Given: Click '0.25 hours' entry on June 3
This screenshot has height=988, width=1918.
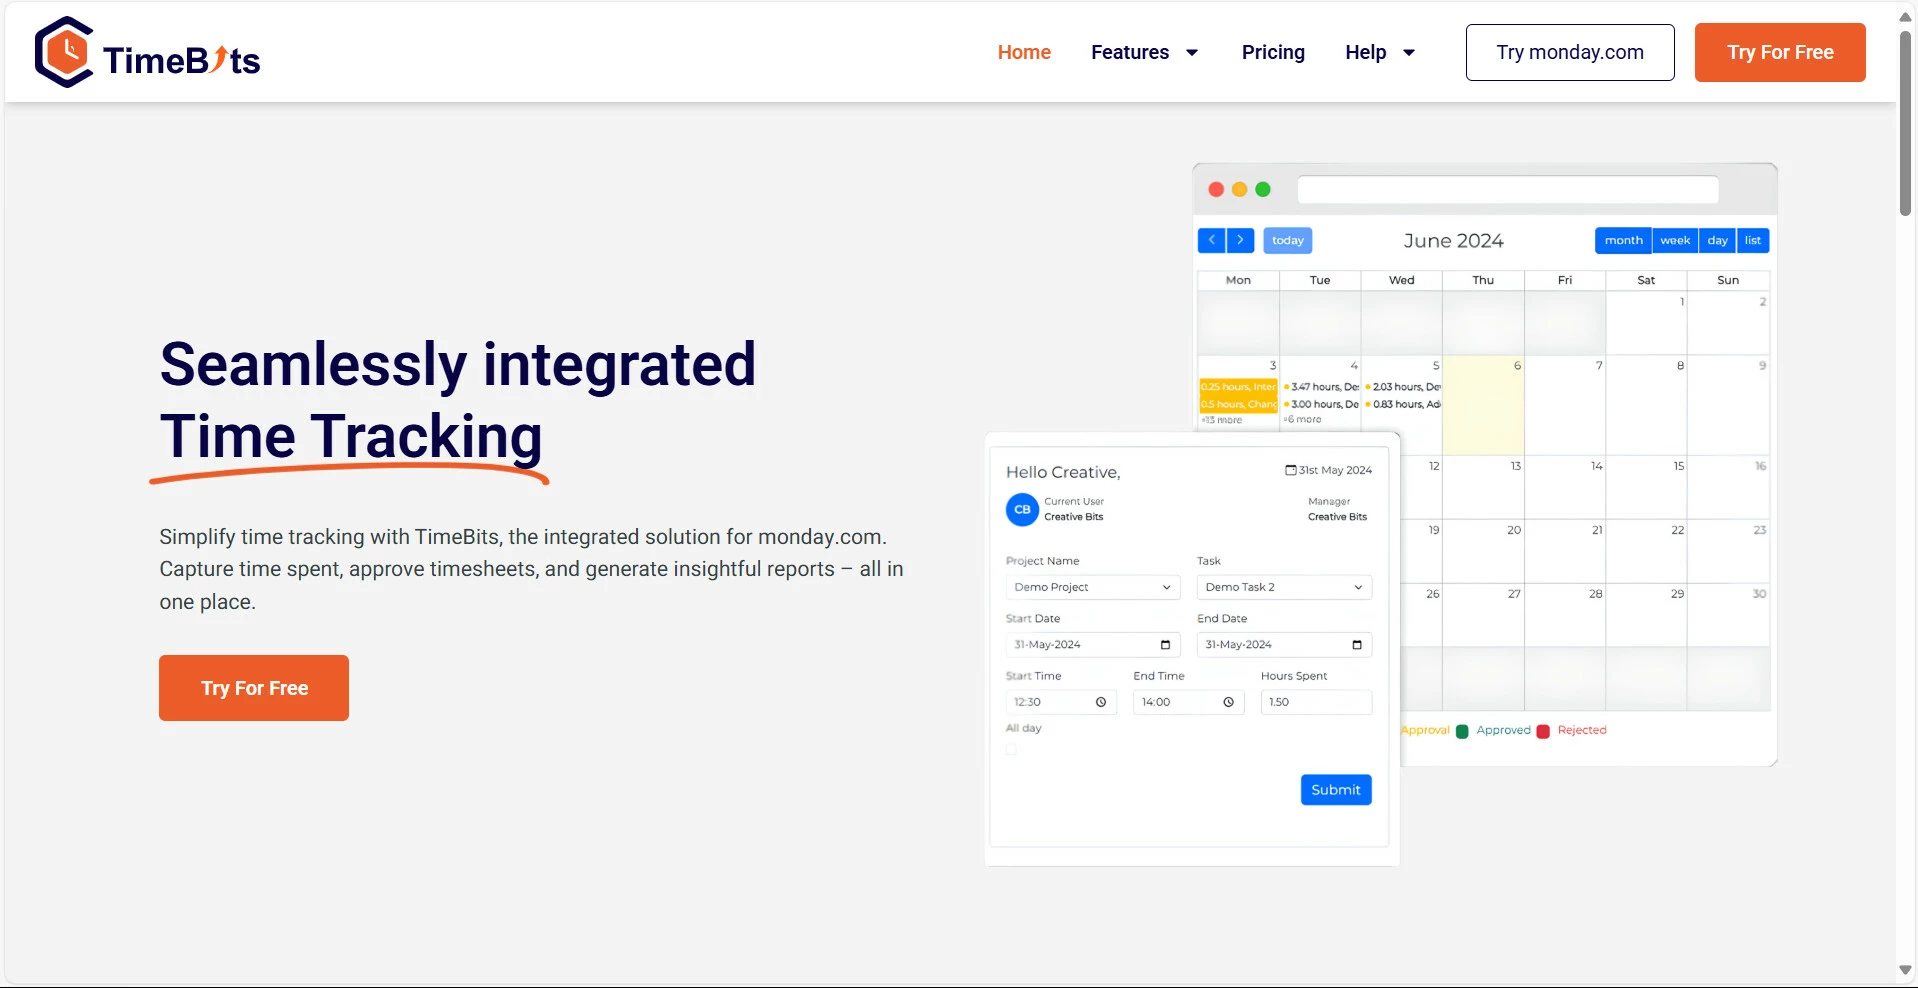Looking at the screenshot, I should [x=1239, y=387].
